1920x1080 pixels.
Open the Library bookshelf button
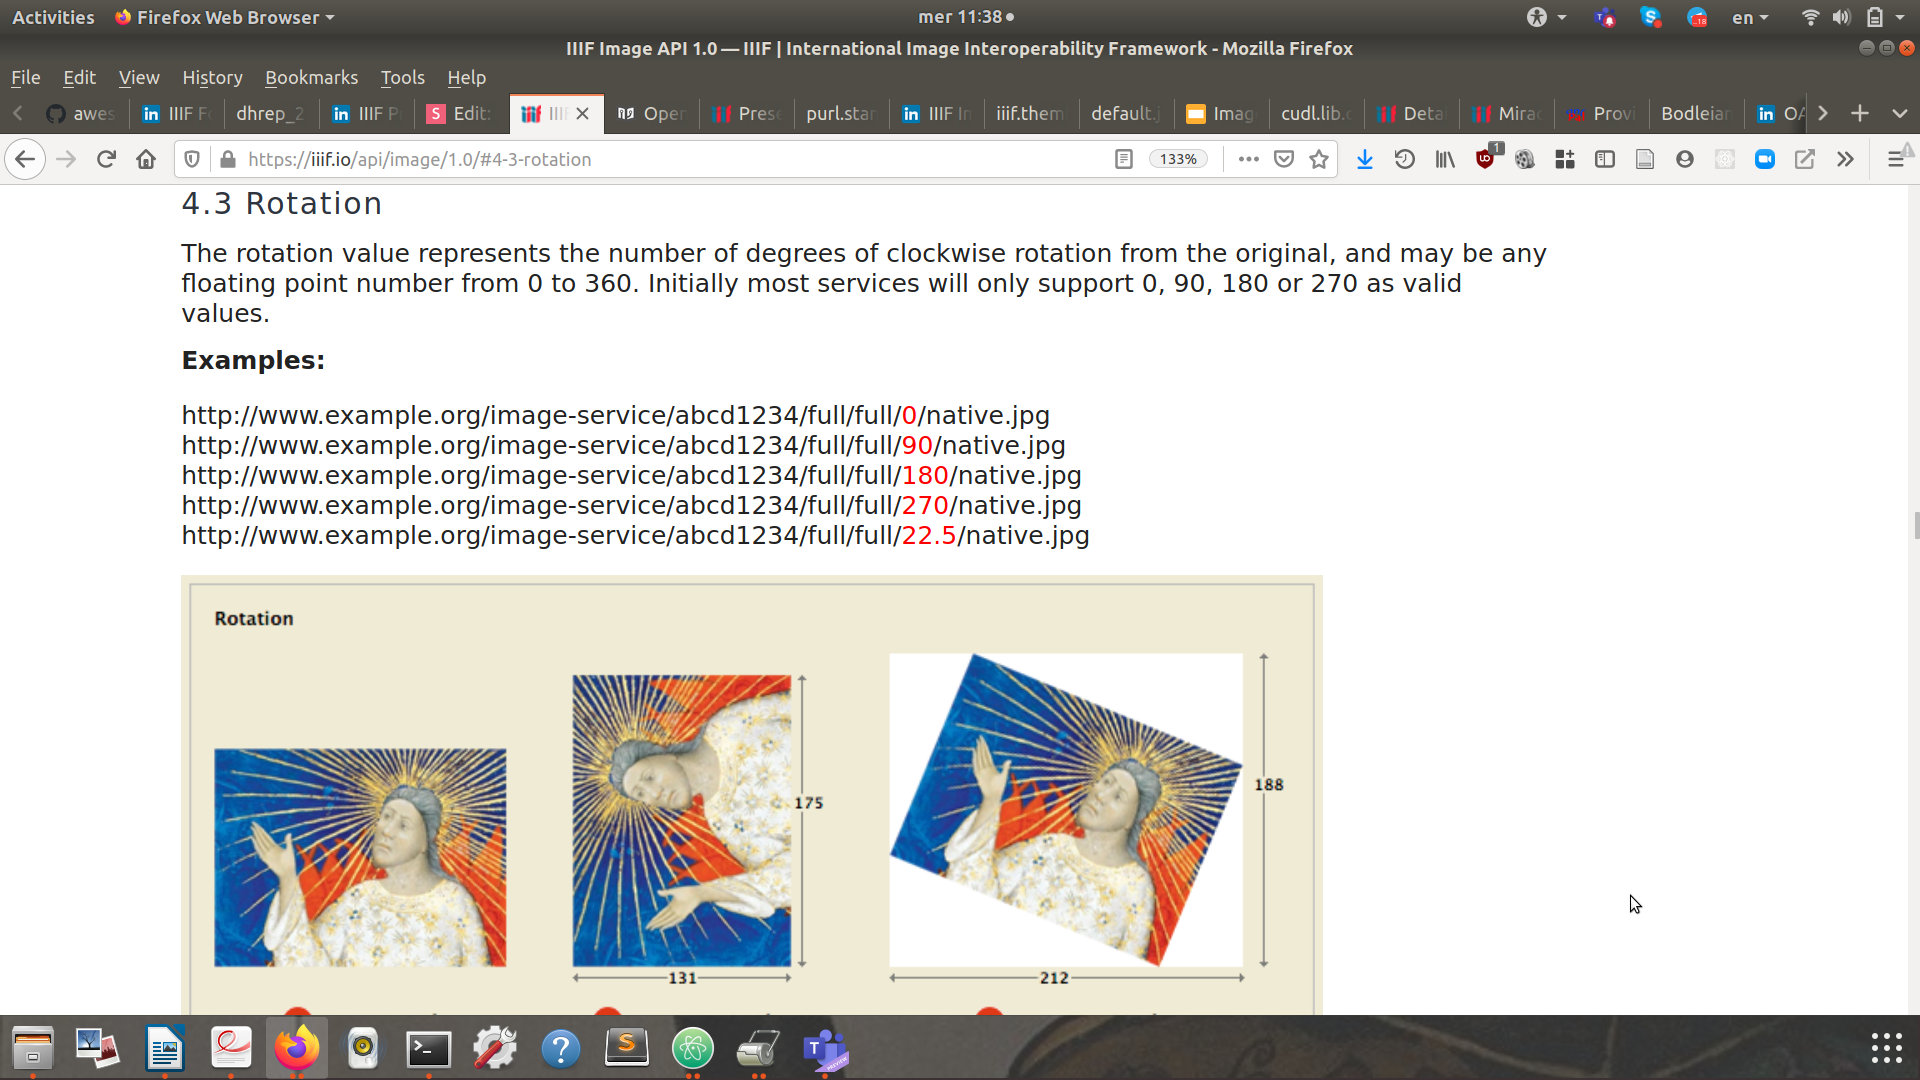click(x=1445, y=159)
